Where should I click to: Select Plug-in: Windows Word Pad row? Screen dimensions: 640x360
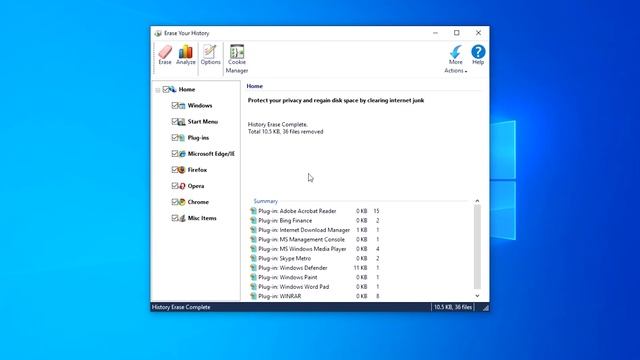[315, 287]
